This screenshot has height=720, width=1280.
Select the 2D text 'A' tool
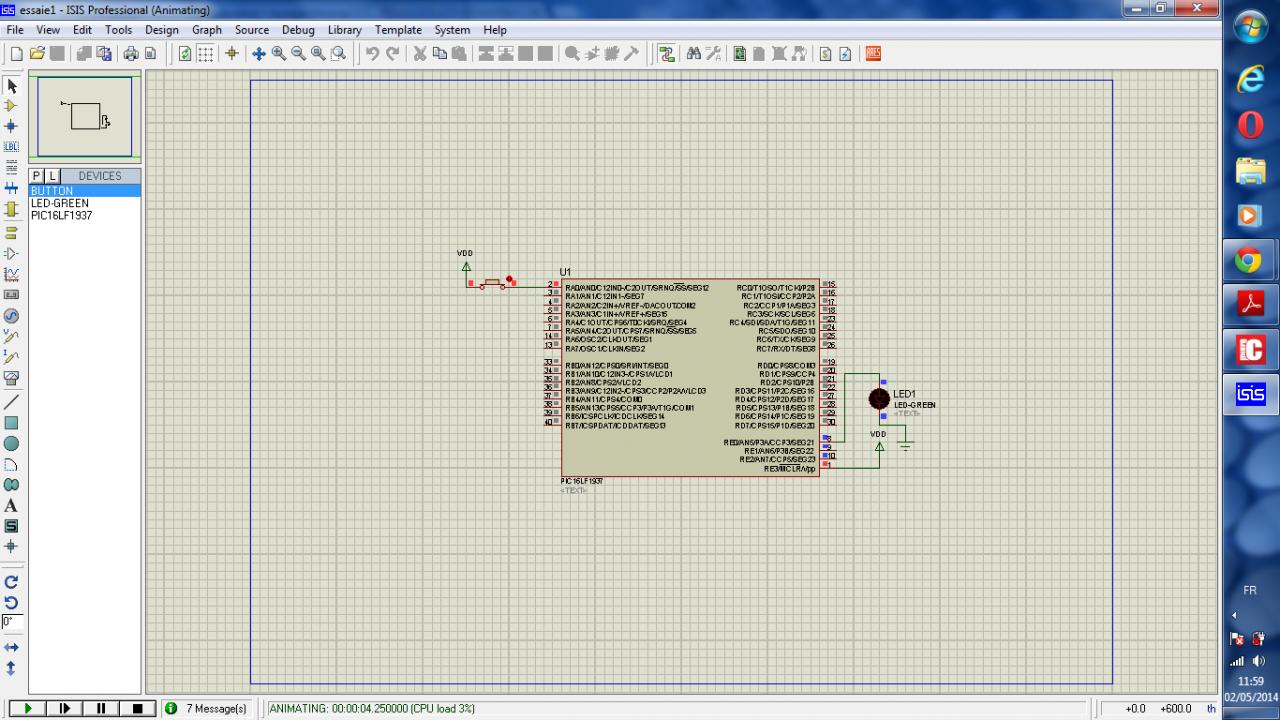[x=12, y=506]
